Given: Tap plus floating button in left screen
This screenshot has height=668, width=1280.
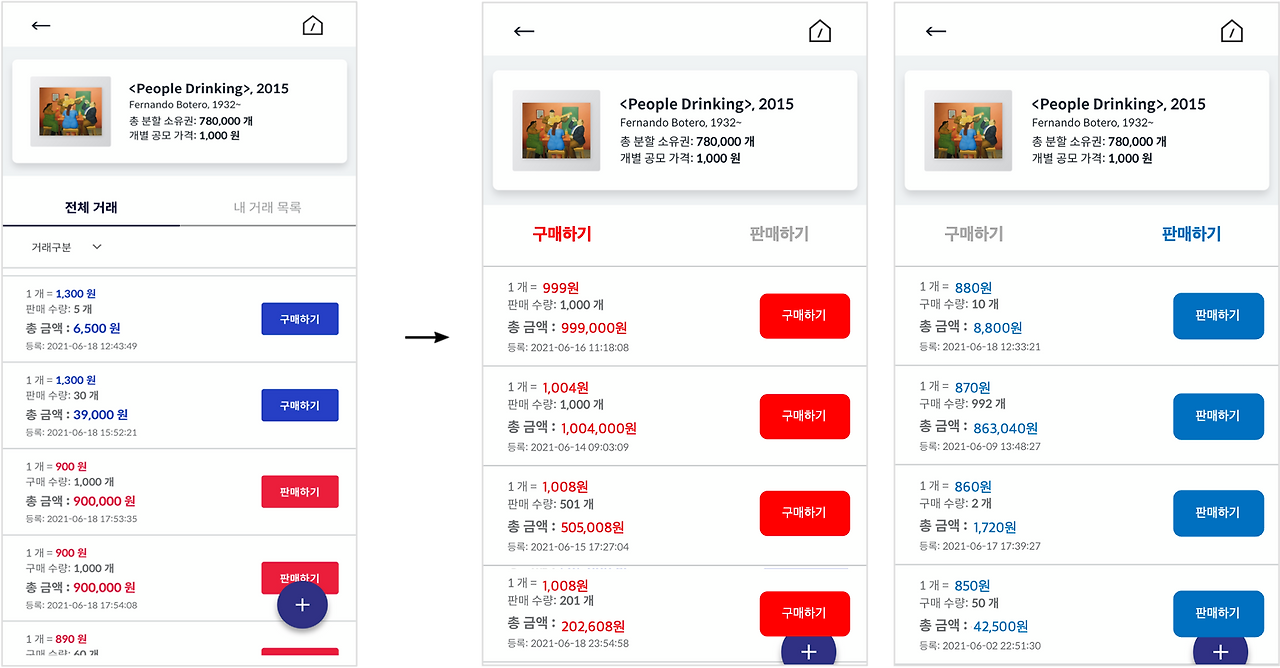Looking at the screenshot, I should 303,605.
